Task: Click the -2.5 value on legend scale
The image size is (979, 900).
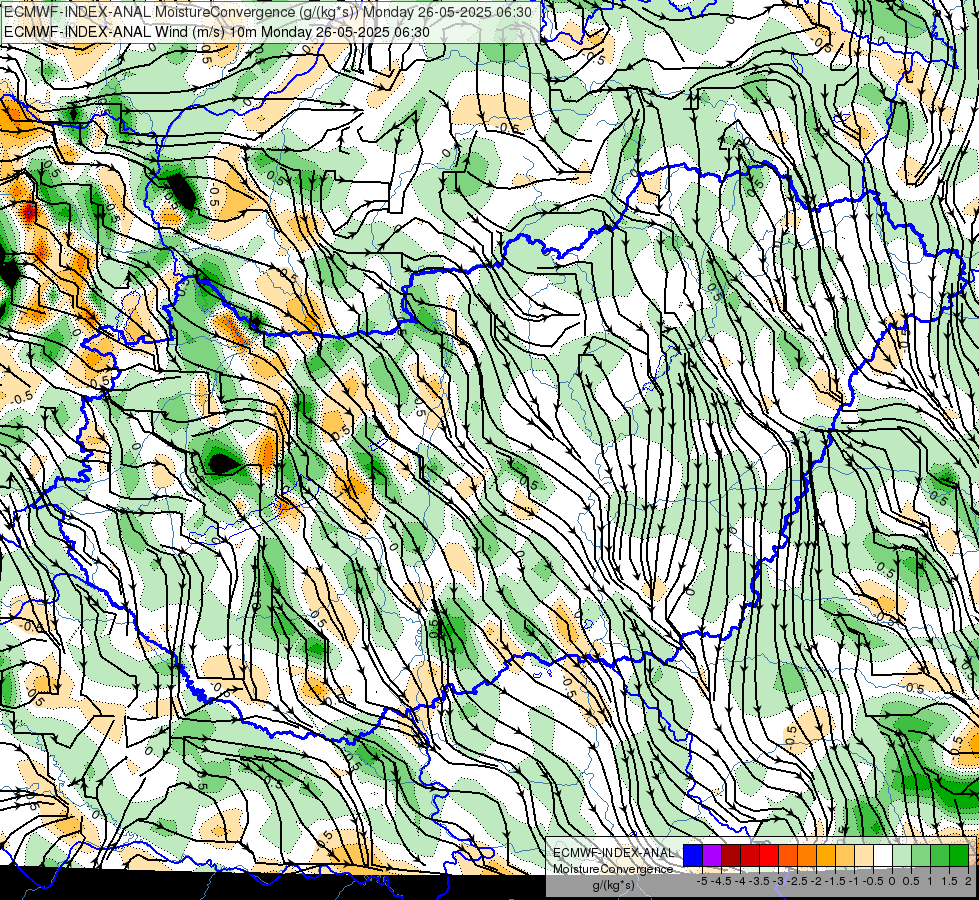Action: tap(796, 881)
